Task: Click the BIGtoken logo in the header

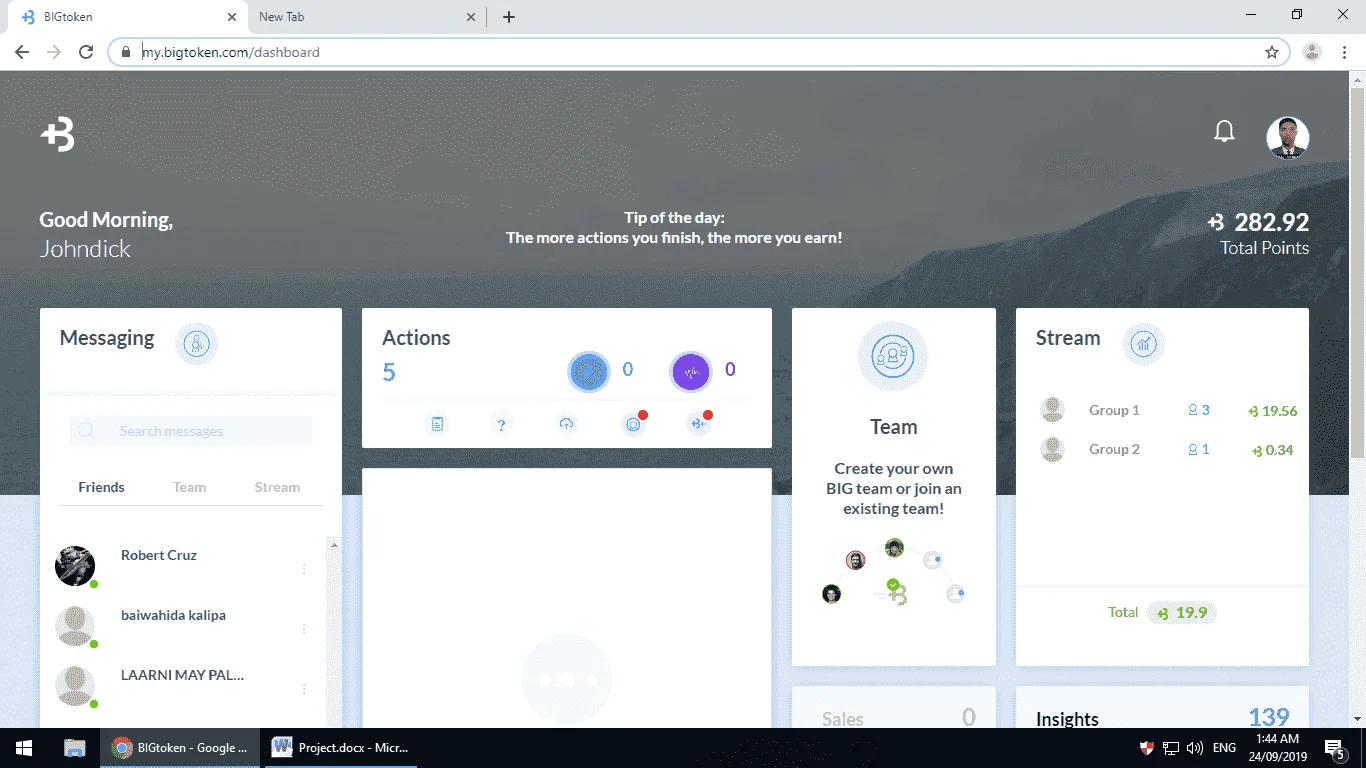Action: (57, 134)
